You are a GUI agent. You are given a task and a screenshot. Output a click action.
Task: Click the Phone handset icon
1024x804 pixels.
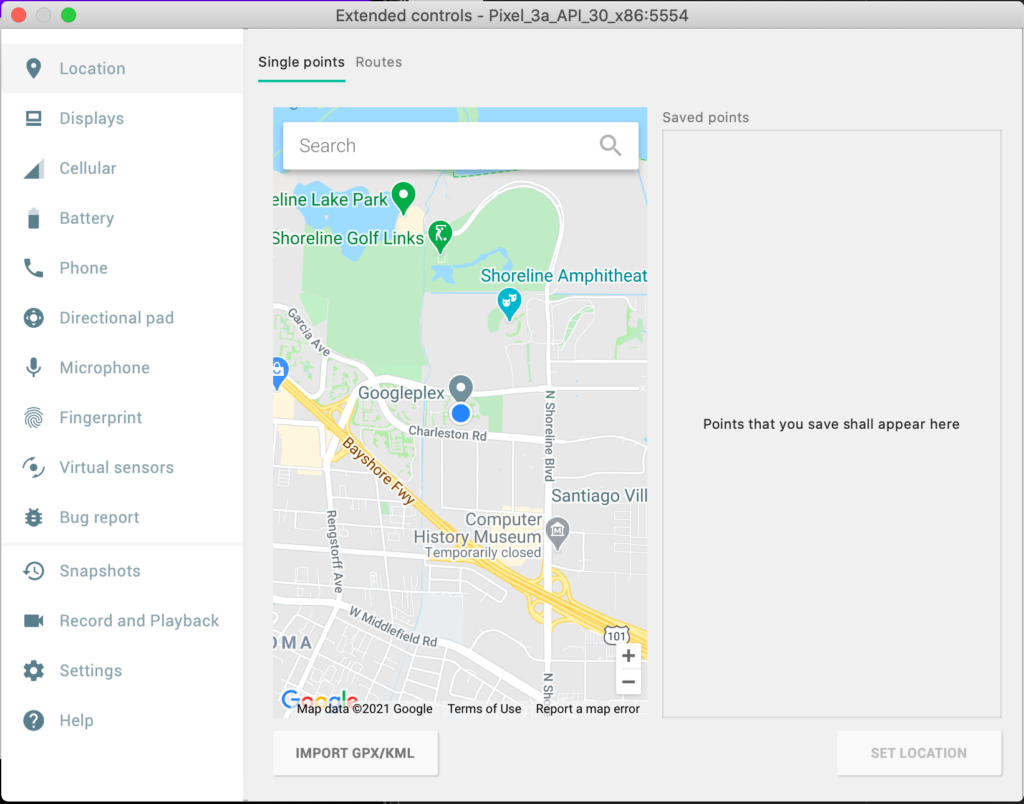[33, 268]
